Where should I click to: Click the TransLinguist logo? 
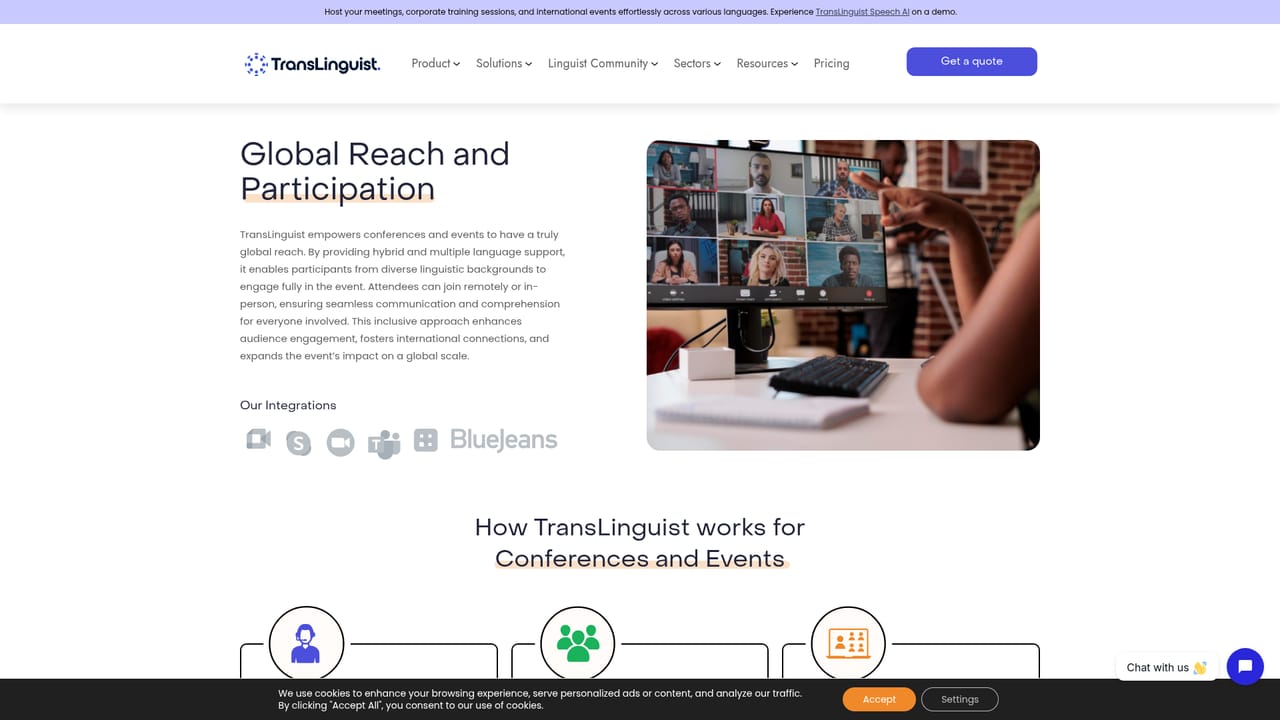tap(312, 64)
